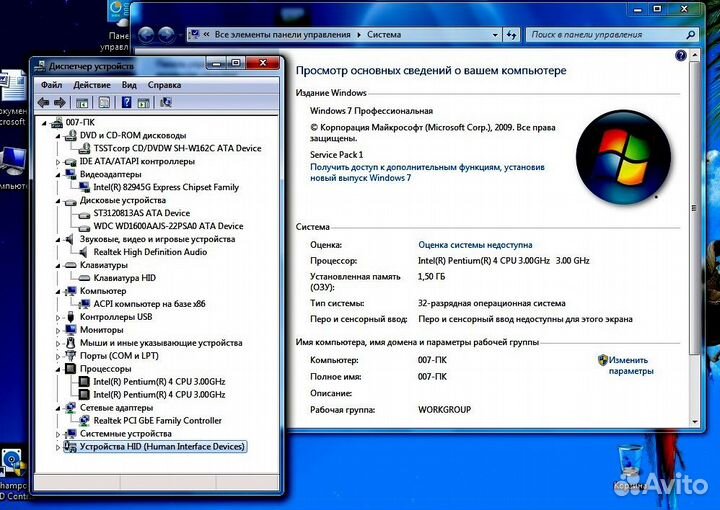Click the WORKGROUP value
This screenshot has width=720, height=510.
444,409
